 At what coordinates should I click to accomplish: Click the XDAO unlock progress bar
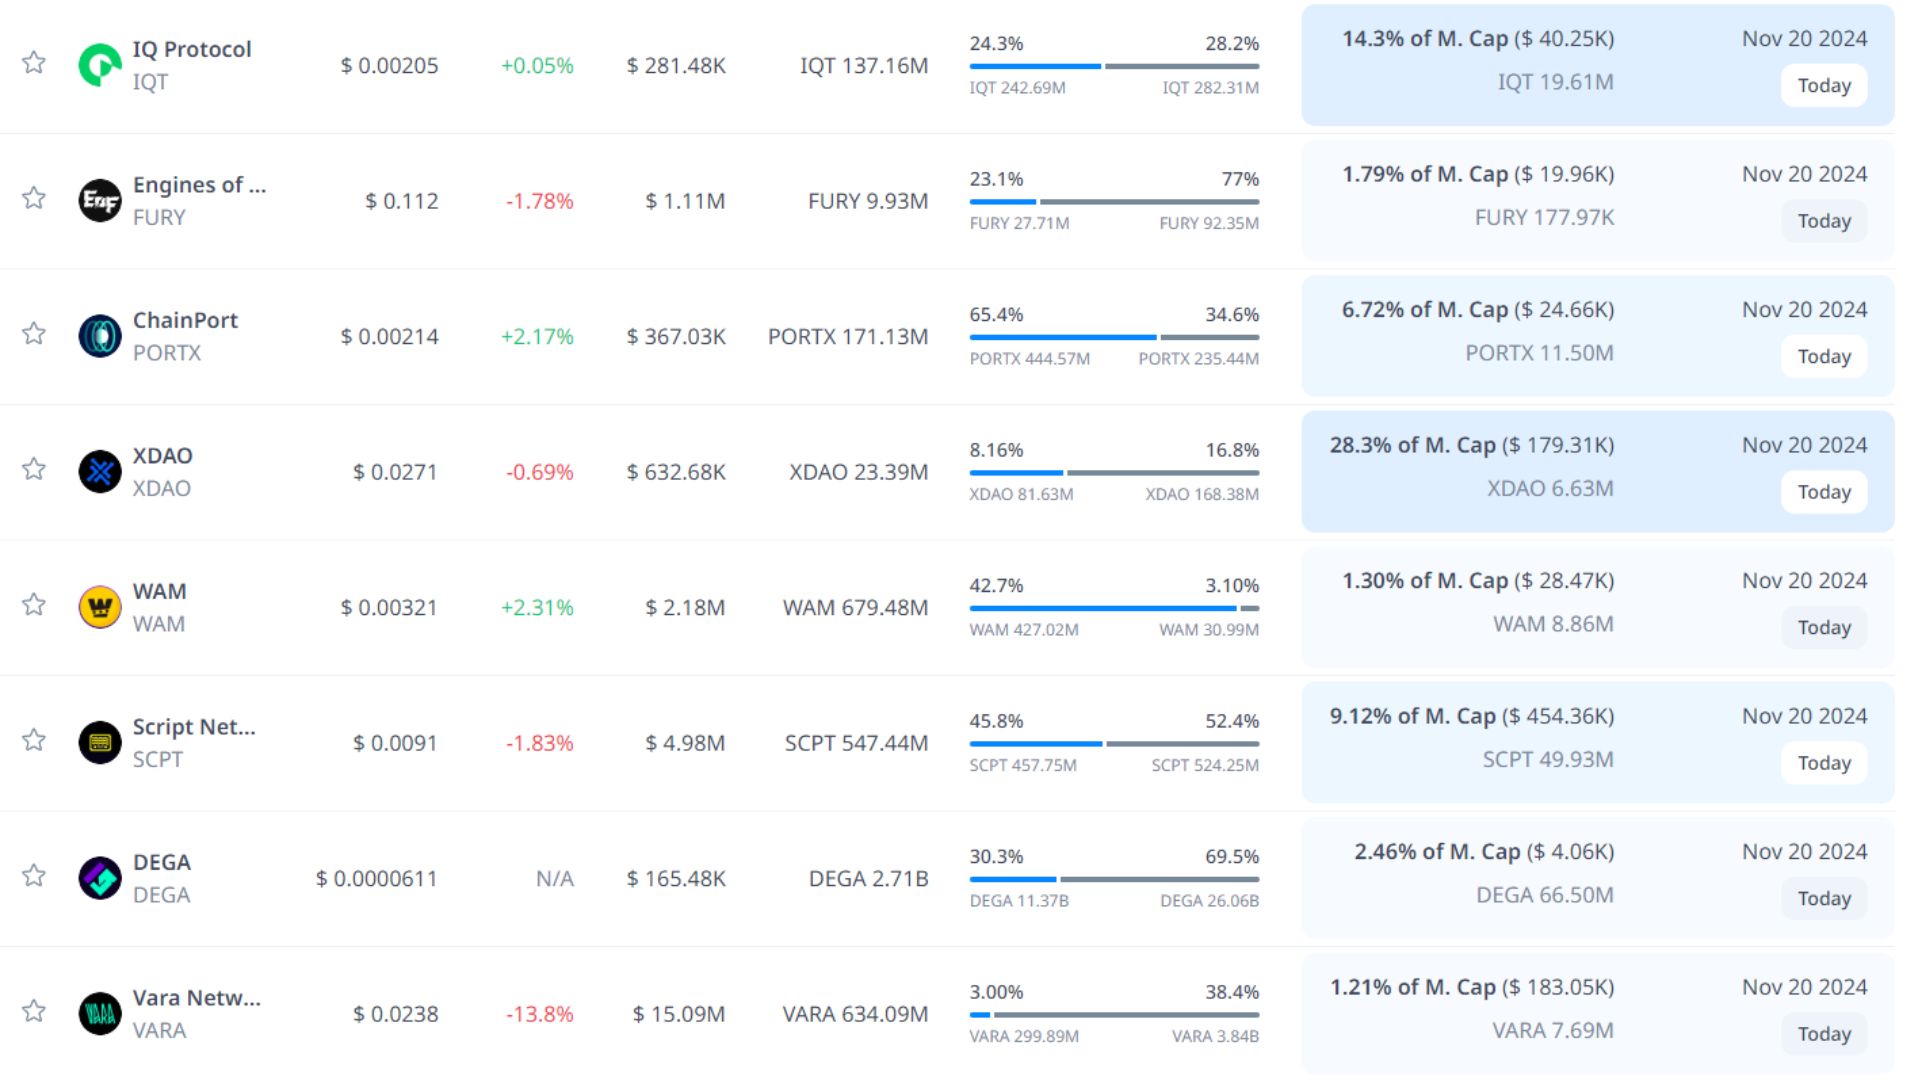click(1113, 473)
